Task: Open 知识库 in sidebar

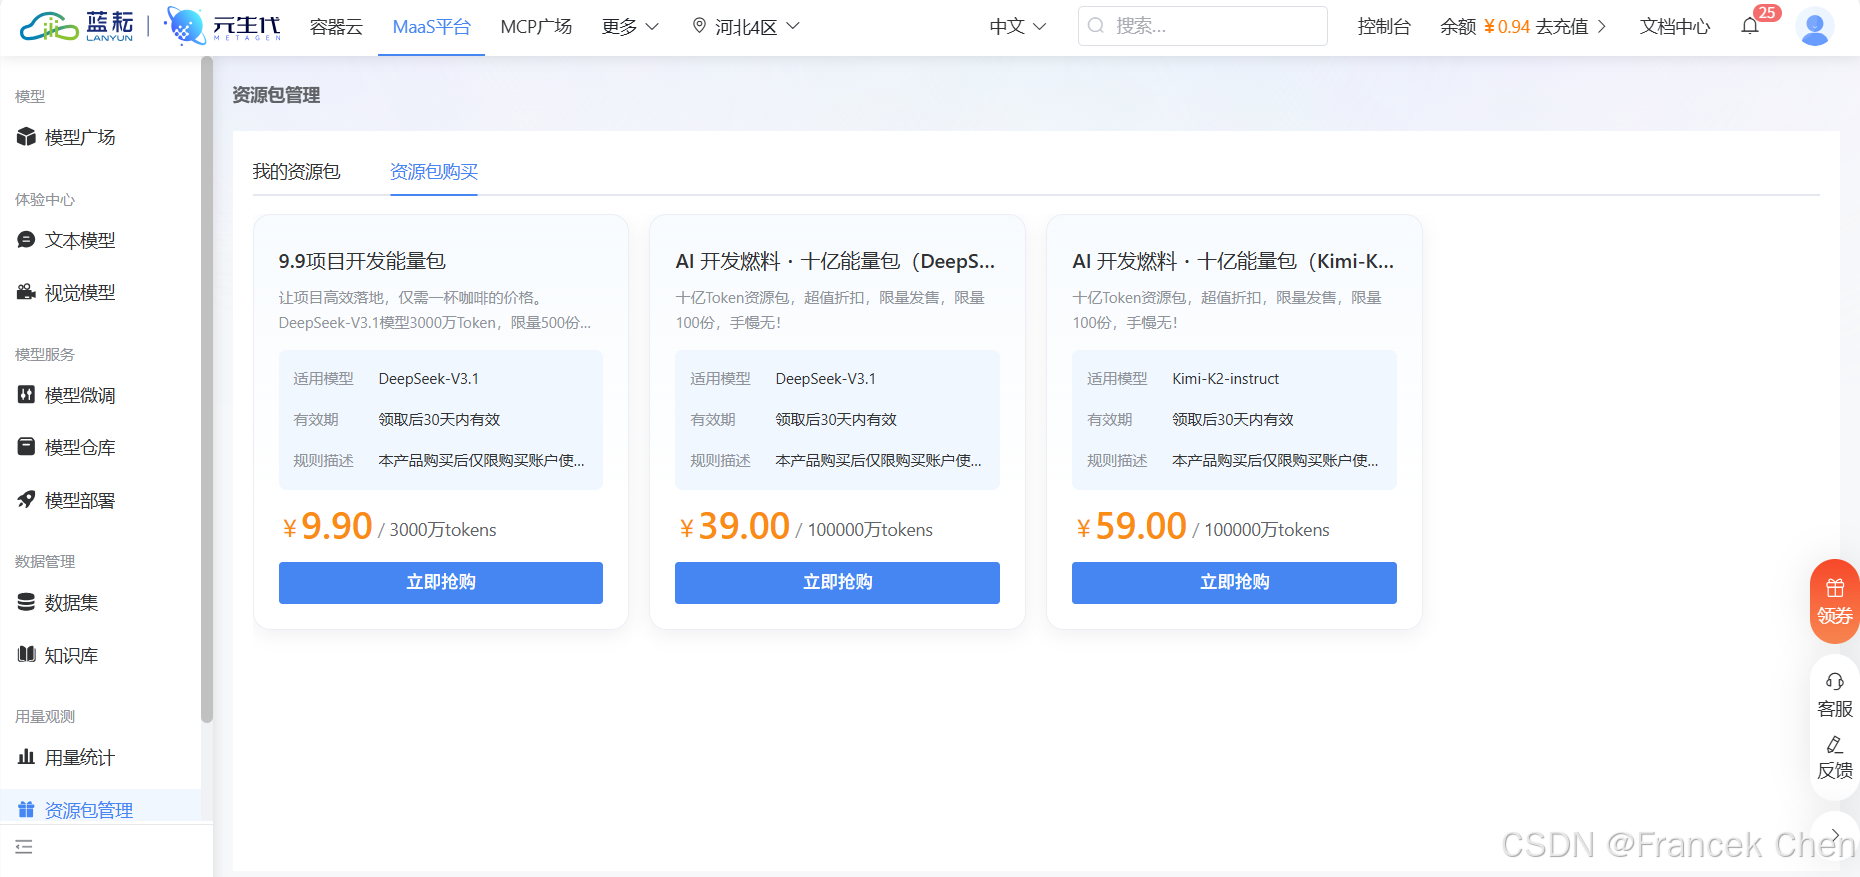Action: point(71,654)
